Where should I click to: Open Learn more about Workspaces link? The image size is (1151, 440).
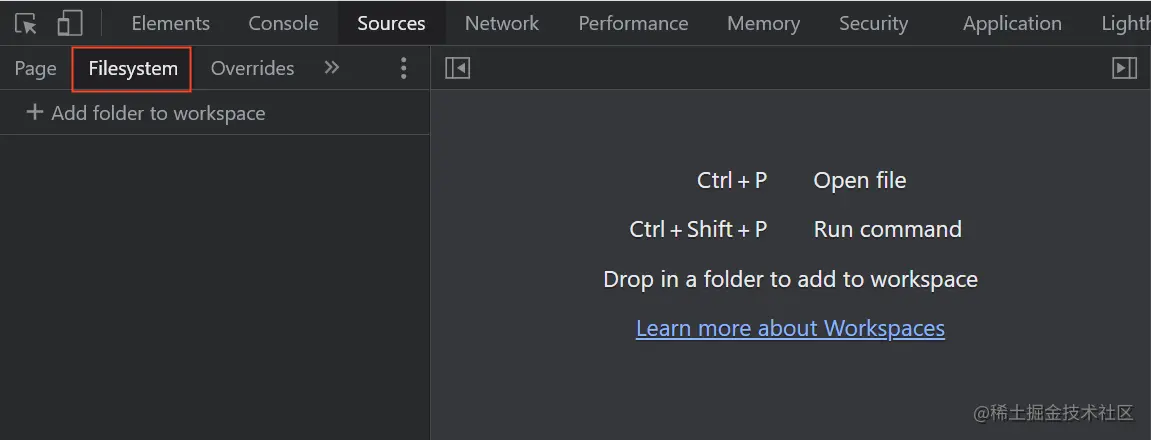click(790, 328)
